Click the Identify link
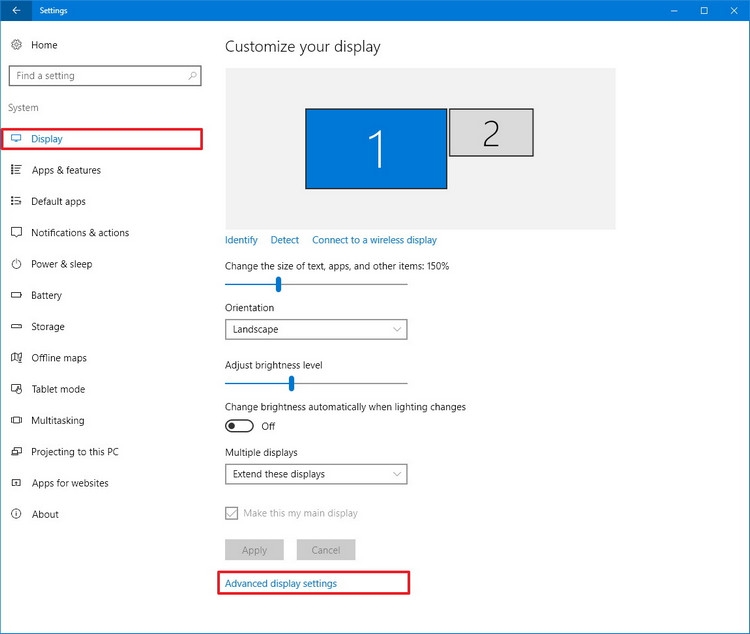Image resolution: width=750 pixels, height=634 pixels. (241, 240)
